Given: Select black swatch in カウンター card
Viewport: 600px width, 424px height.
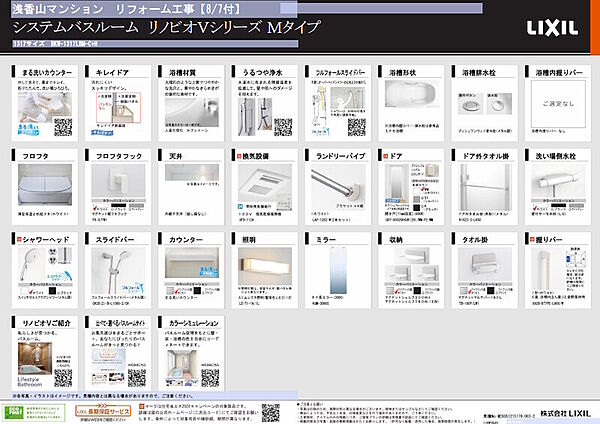Looking at the screenshot, I should 197,291.
